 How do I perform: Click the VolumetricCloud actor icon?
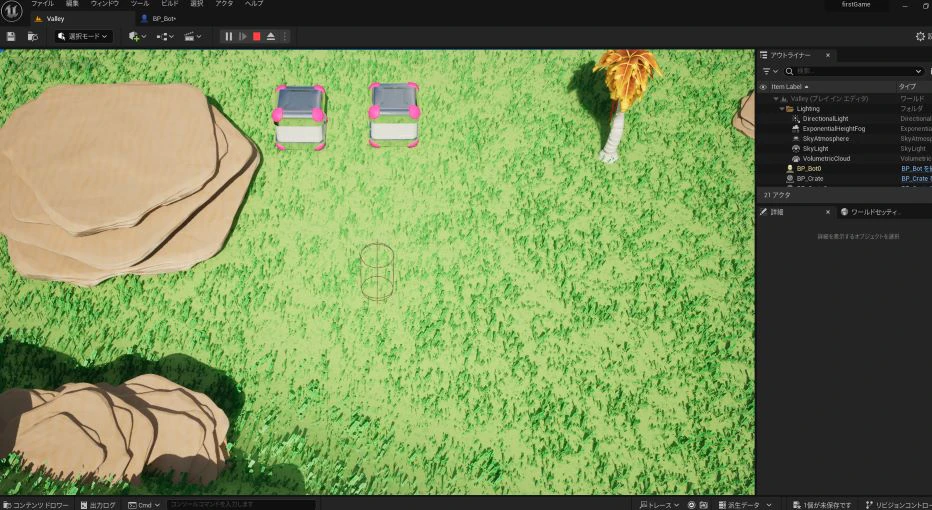point(796,159)
